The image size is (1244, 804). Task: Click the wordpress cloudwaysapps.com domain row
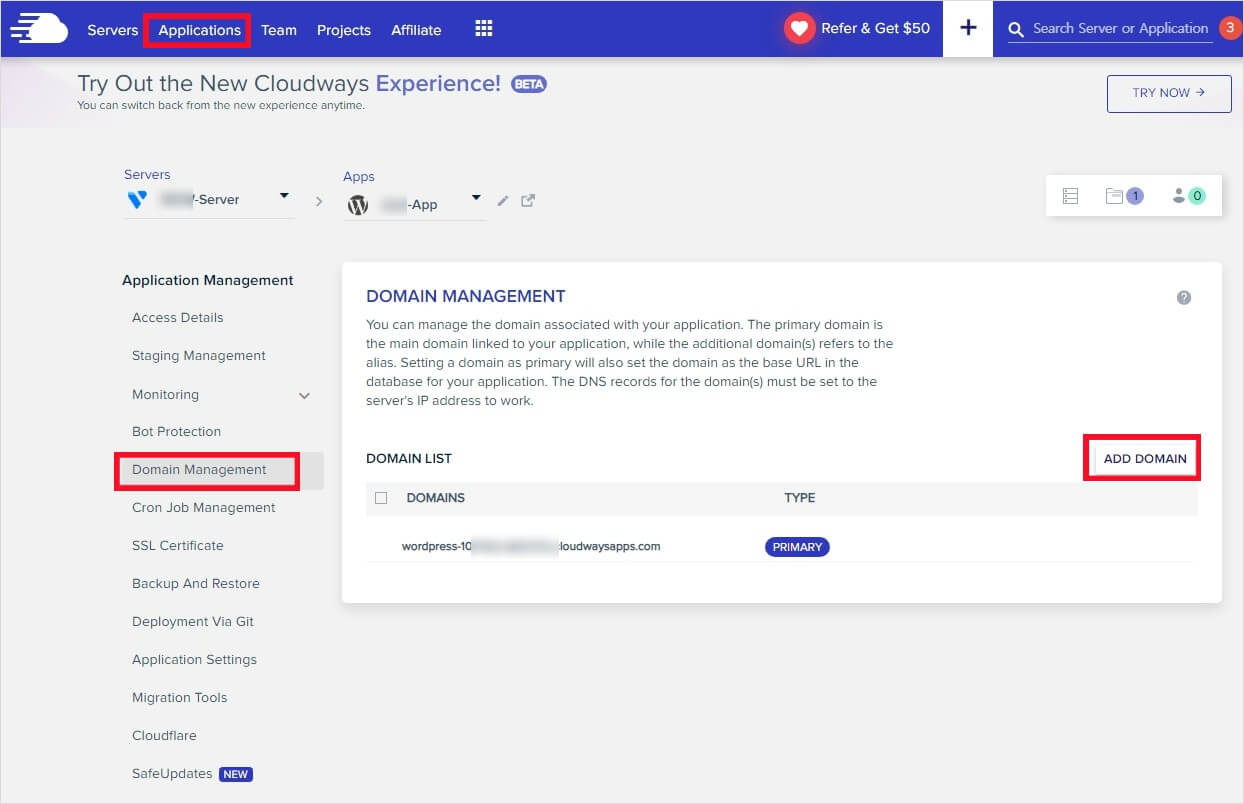[x=781, y=547]
